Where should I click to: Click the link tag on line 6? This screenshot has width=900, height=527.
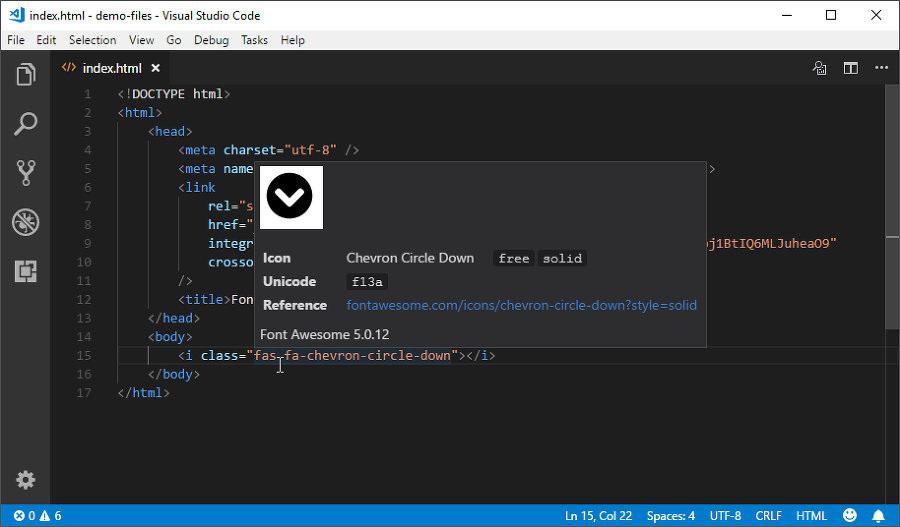tap(197, 188)
